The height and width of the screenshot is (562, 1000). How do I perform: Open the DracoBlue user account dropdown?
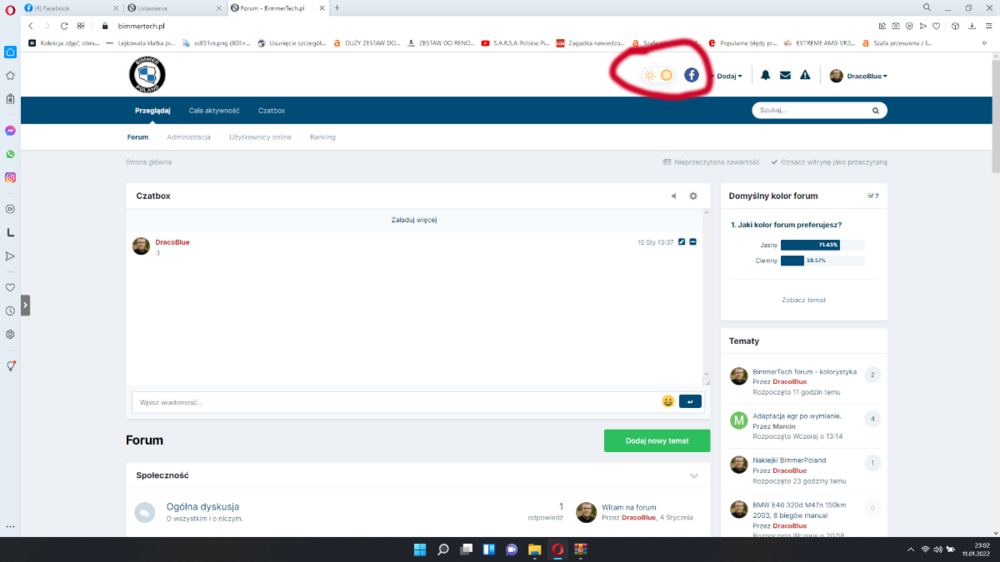coord(858,76)
